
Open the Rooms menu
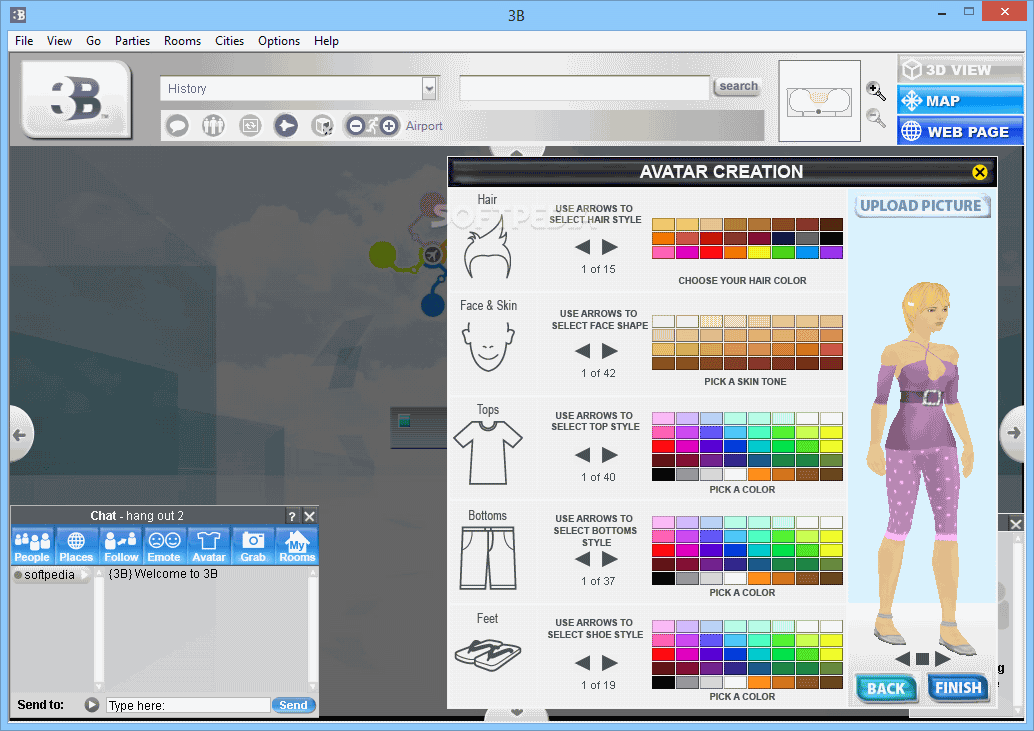point(182,41)
